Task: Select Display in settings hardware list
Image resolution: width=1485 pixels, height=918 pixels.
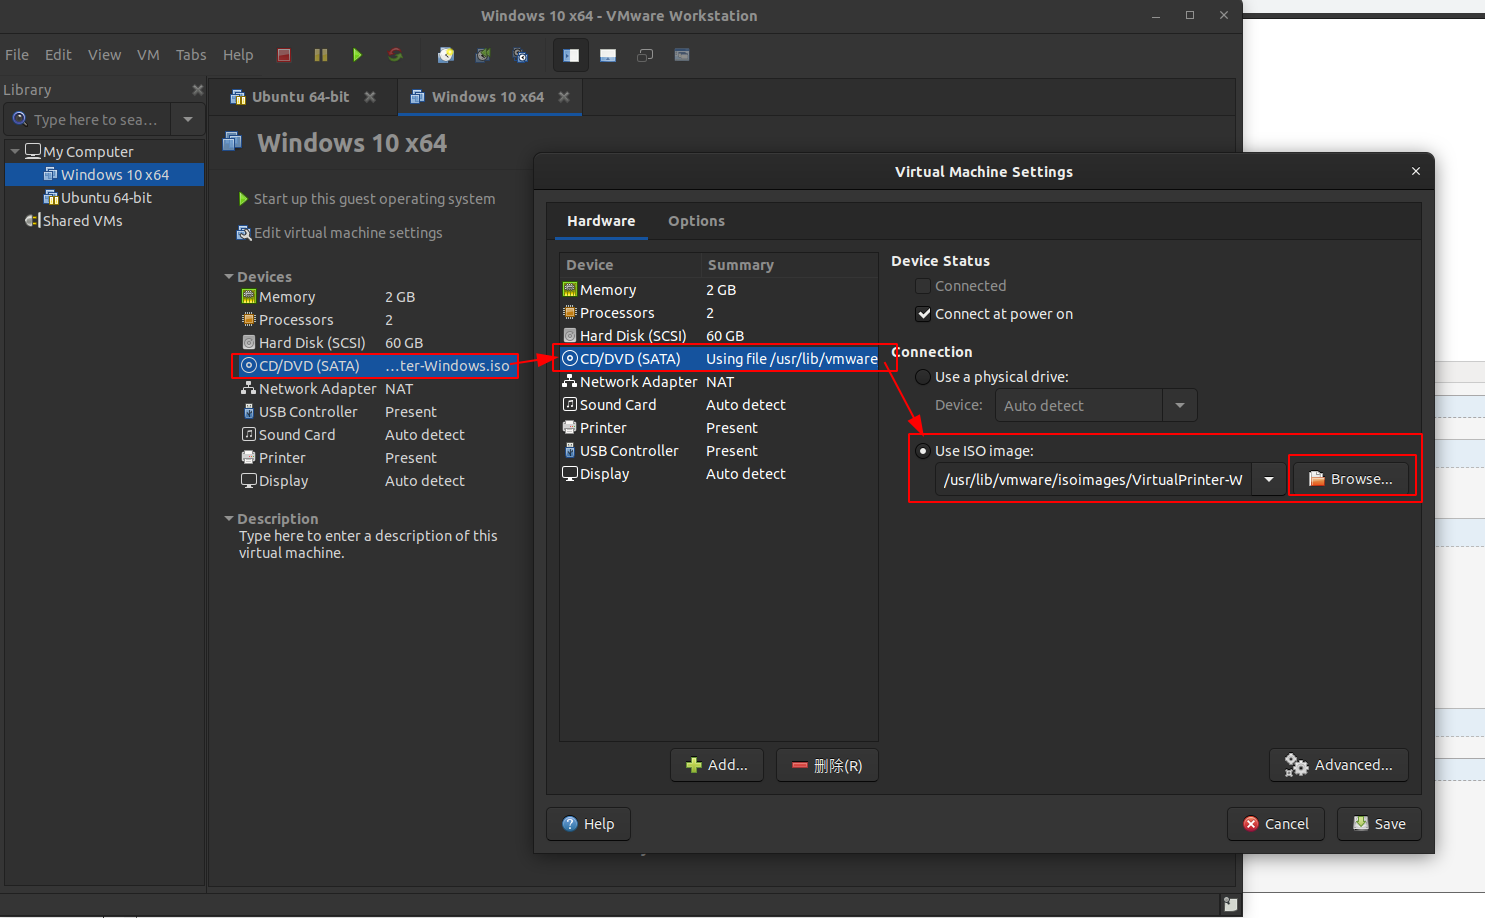Action: click(718, 474)
